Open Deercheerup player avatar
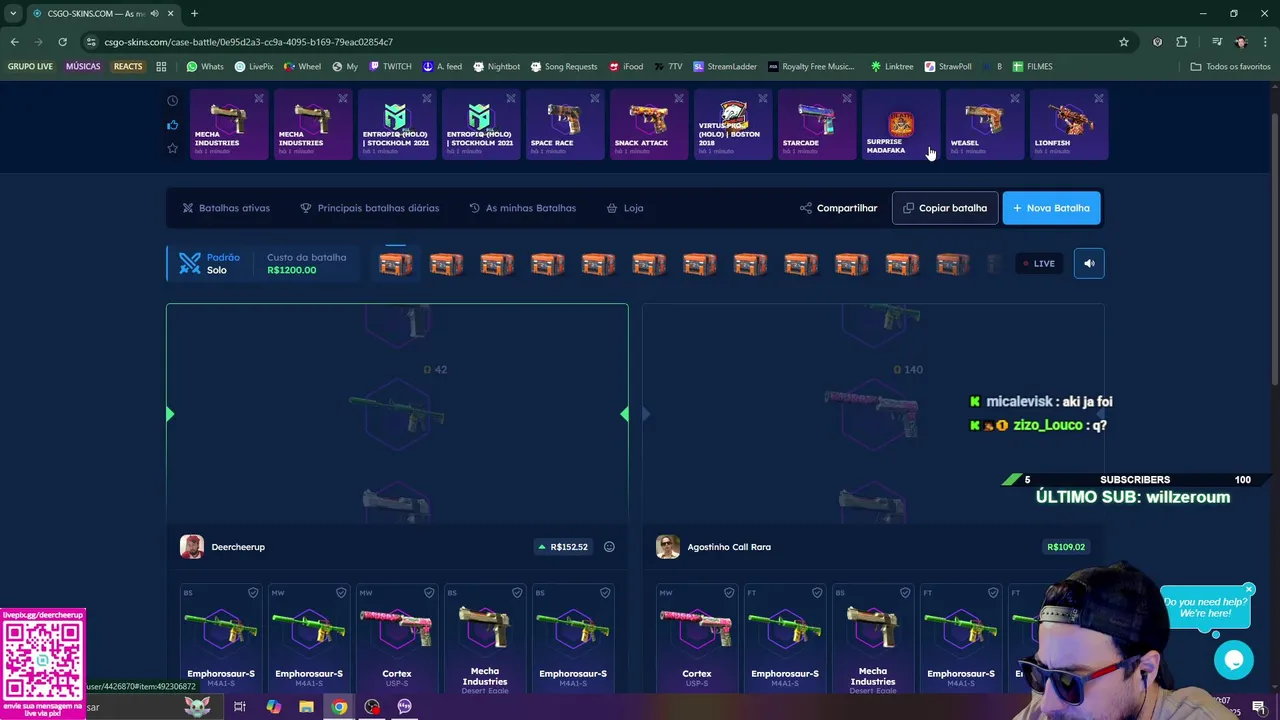1280x720 pixels. pos(192,547)
